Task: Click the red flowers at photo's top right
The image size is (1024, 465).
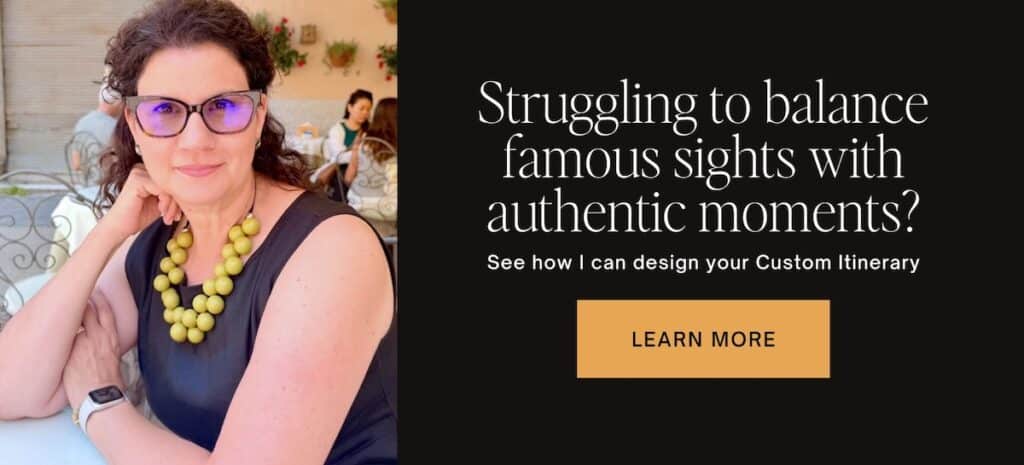Action: pyautogui.click(x=388, y=61)
